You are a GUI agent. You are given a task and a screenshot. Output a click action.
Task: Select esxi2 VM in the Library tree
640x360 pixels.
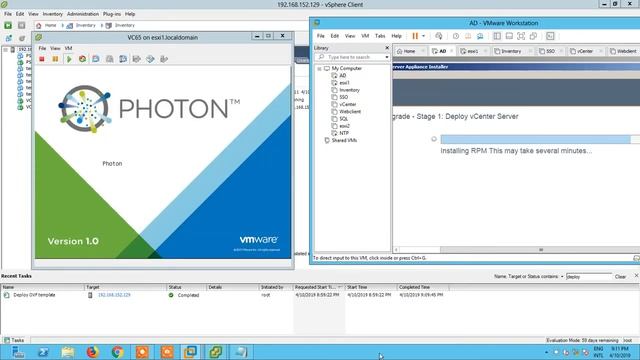pos(344,126)
